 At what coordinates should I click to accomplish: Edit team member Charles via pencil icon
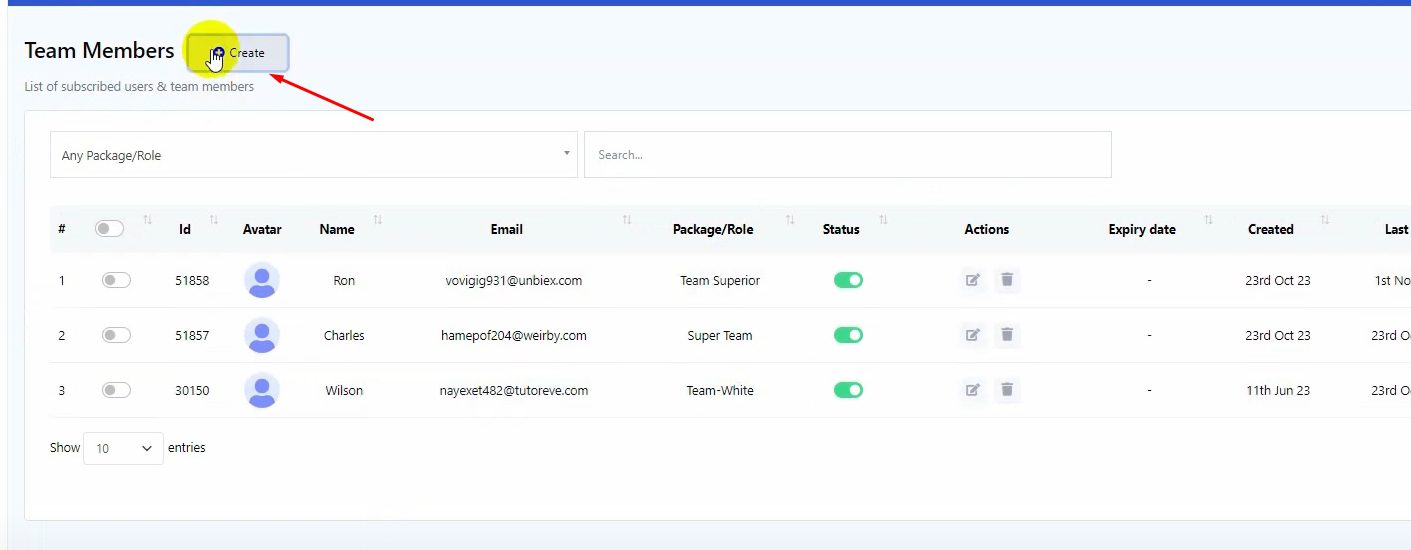click(972, 335)
